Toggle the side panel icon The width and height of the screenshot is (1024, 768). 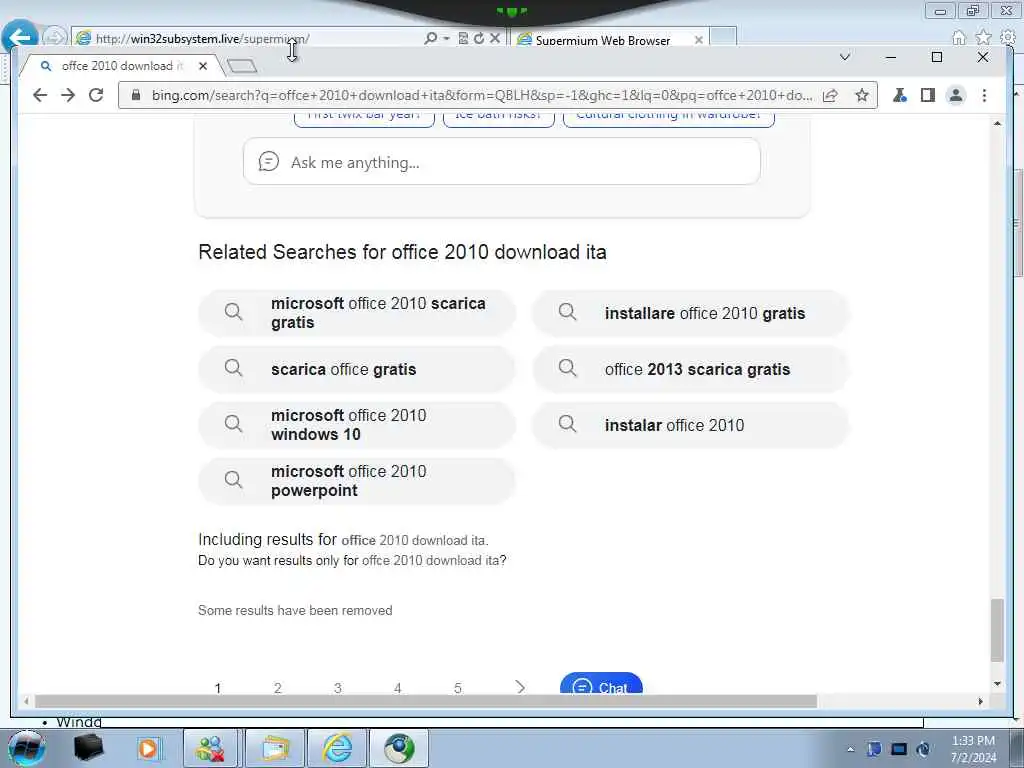tap(927, 95)
